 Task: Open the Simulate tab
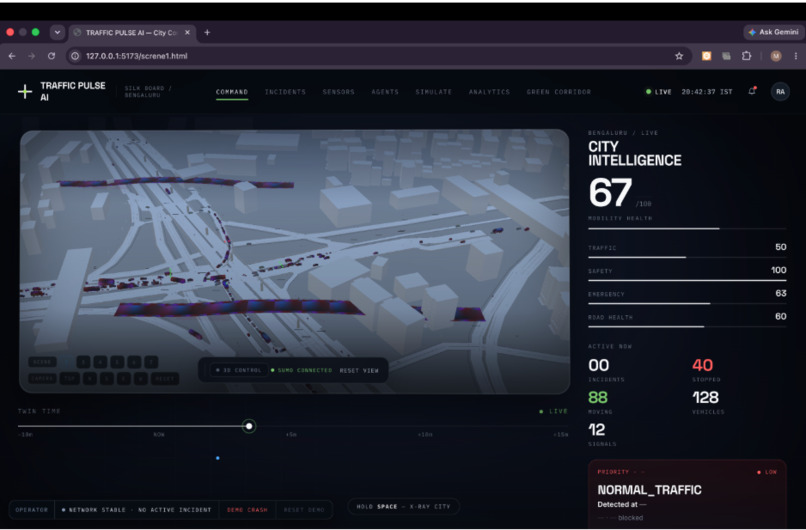click(434, 92)
